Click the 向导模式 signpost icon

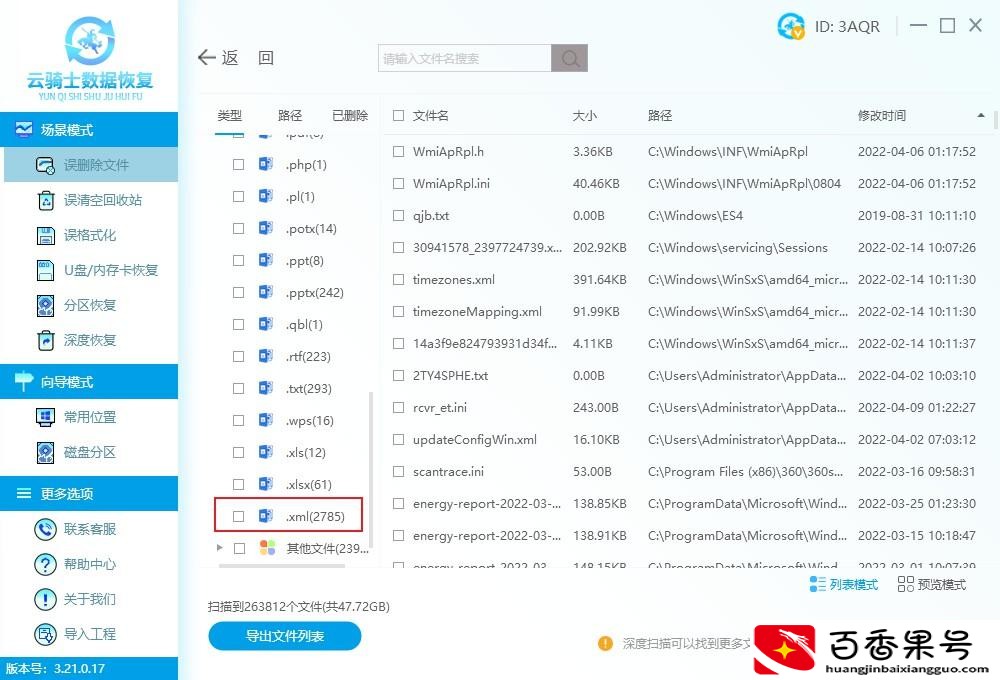(x=24, y=381)
